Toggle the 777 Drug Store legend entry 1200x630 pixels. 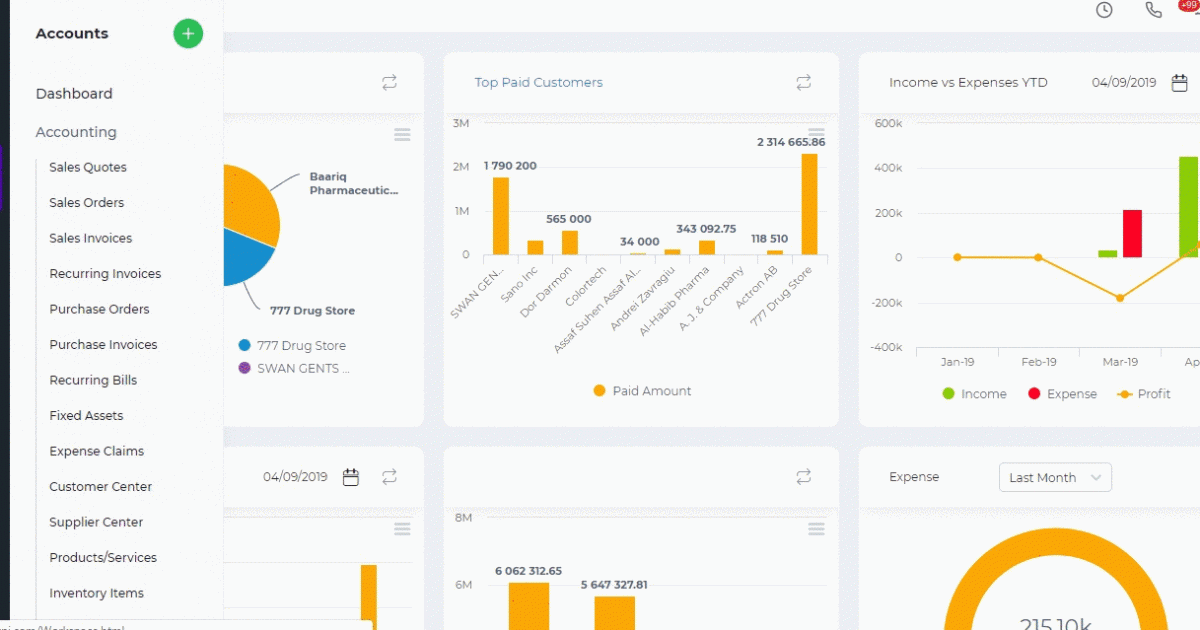point(292,346)
